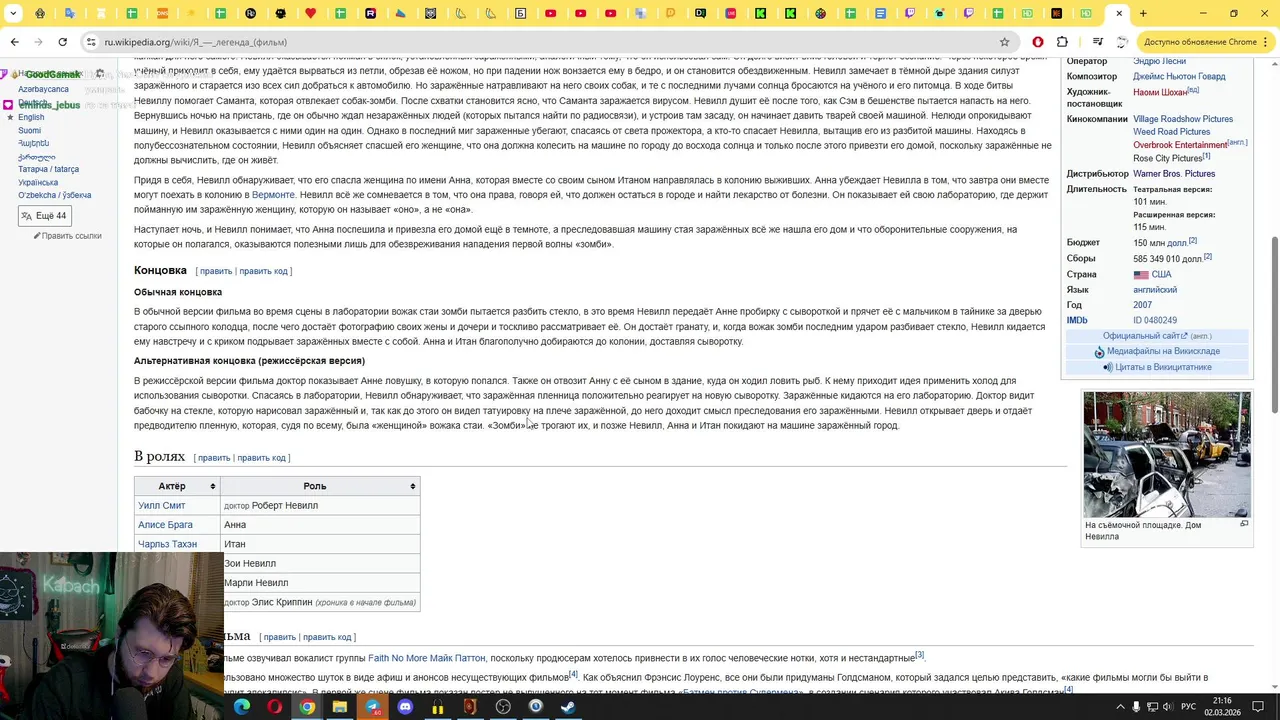Open the Extensions puzzle icon
The width and height of the screenshot is (1280, 720).
click(1062, 42)
